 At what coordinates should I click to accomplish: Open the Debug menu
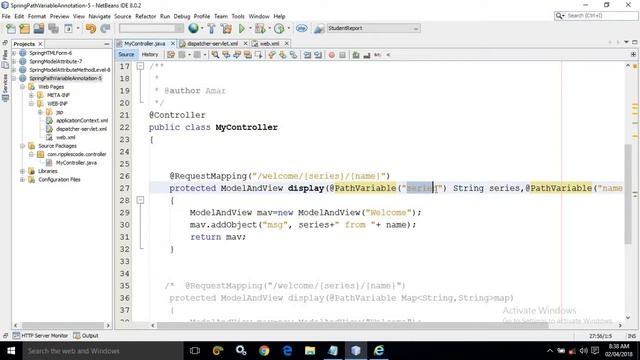pyautogui.click(x=182, y=16)
